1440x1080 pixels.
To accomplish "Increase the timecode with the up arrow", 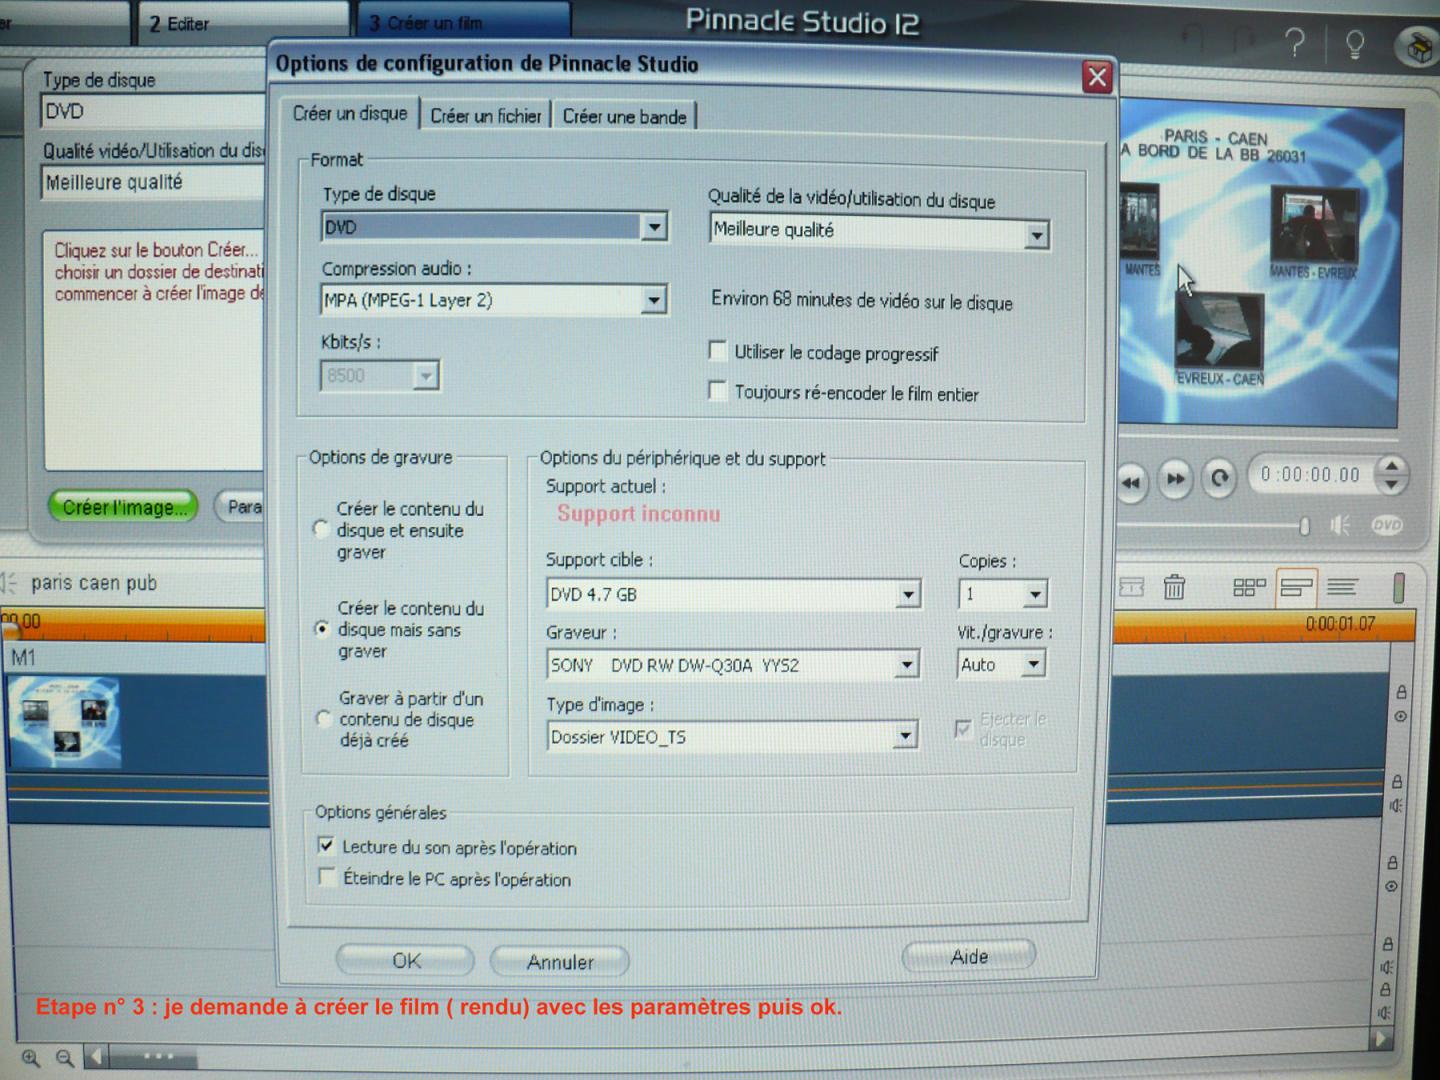I will [x=1392, y=466].
